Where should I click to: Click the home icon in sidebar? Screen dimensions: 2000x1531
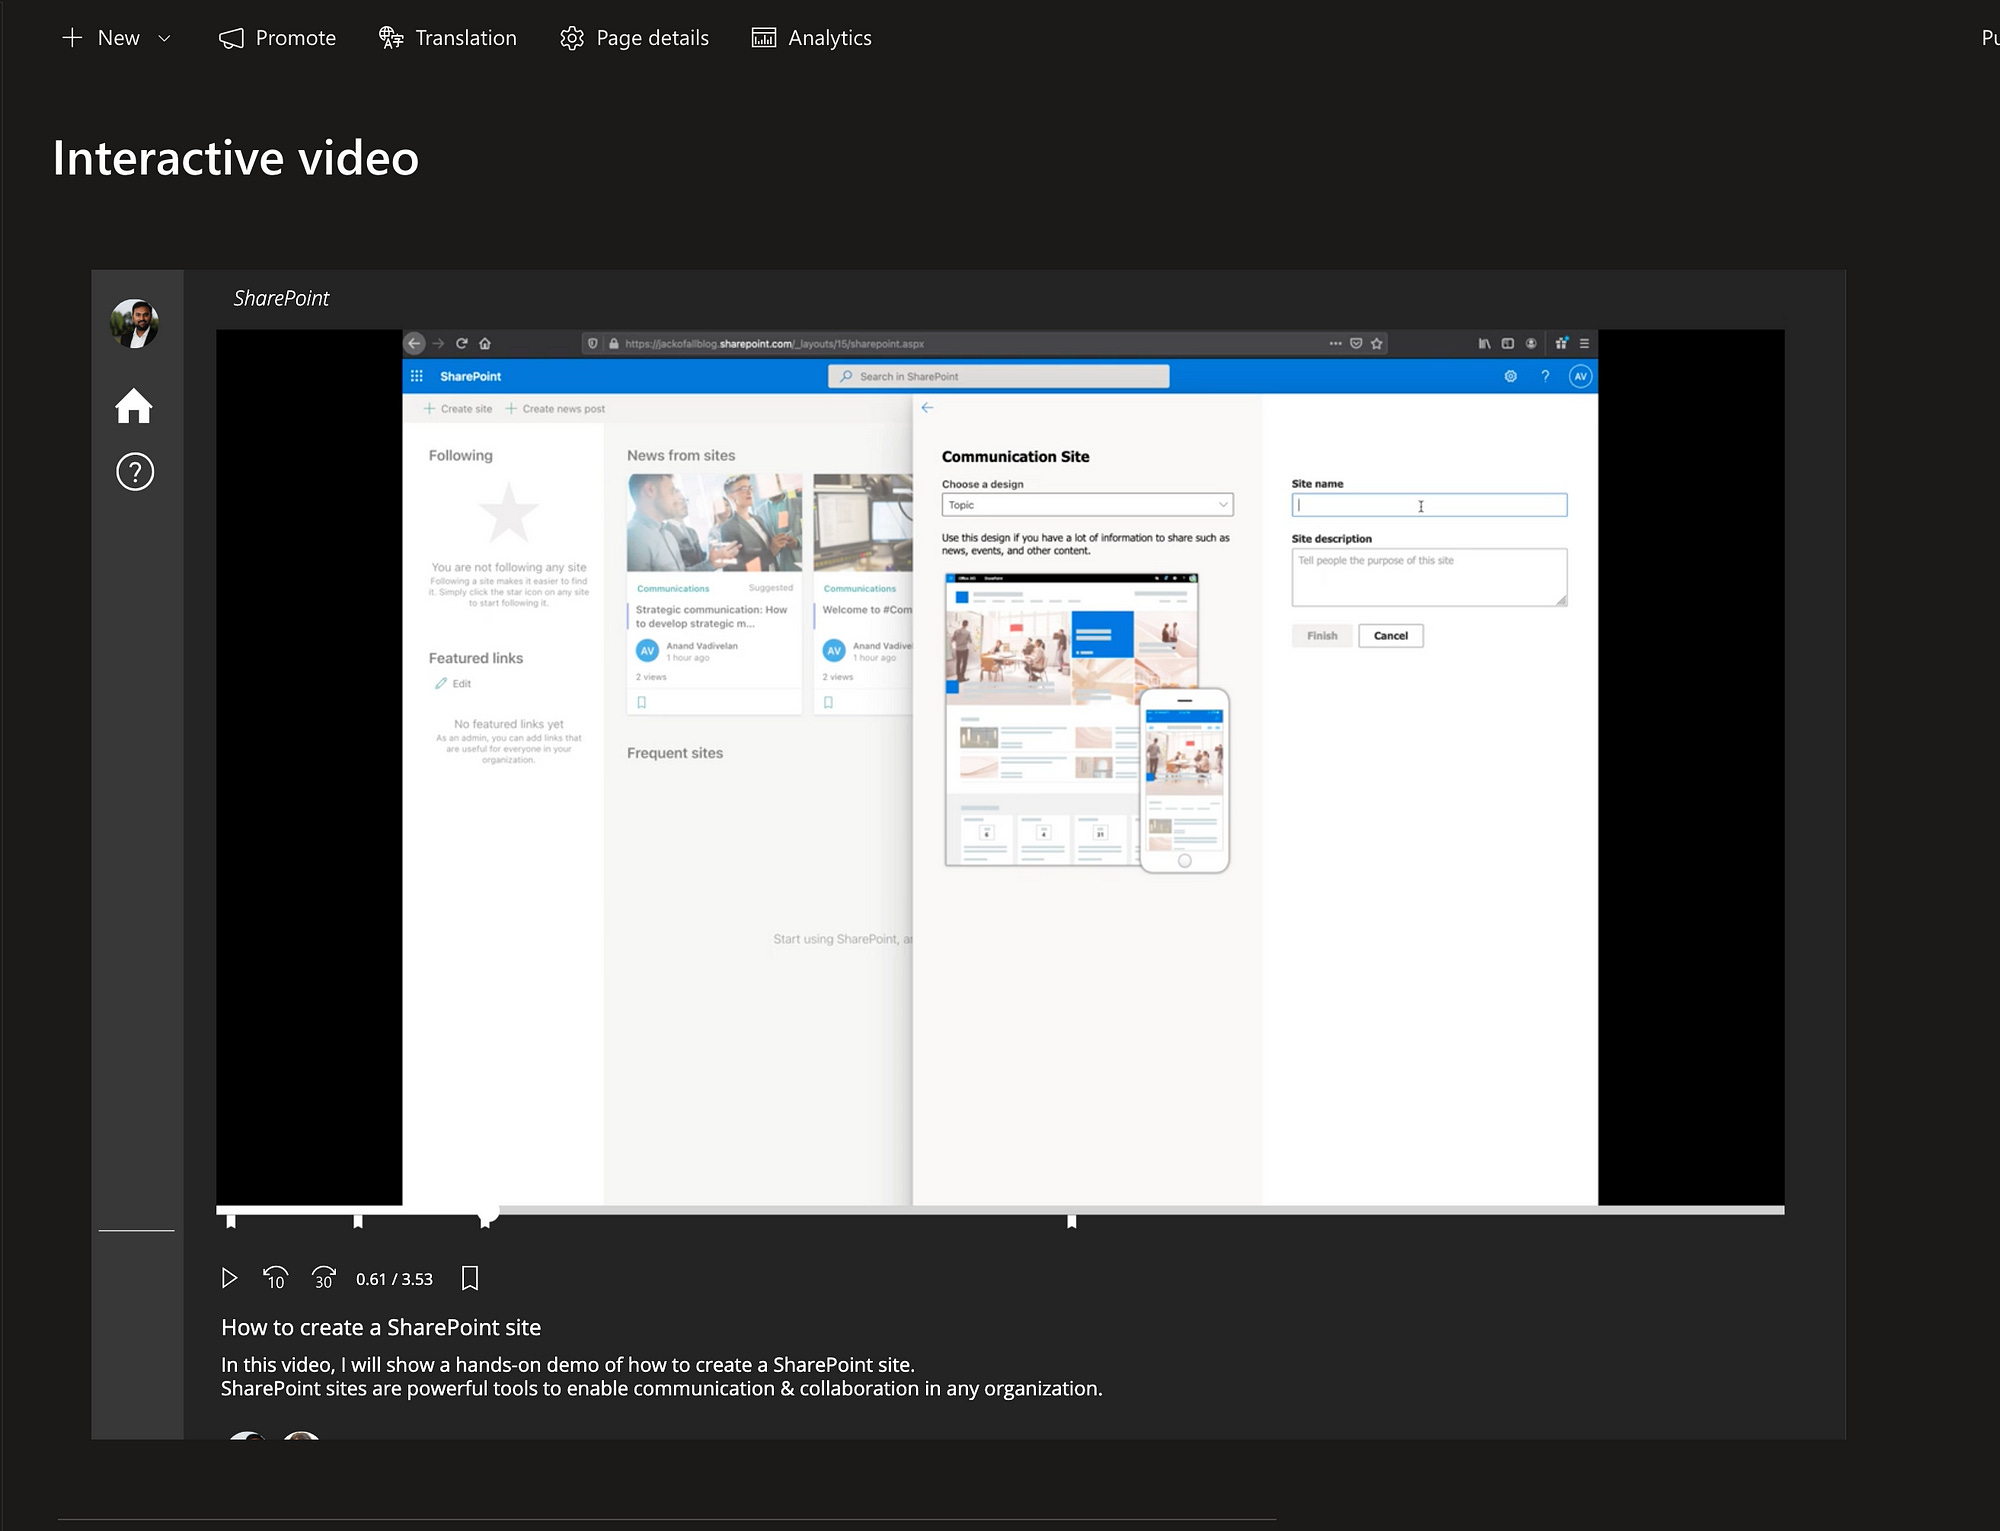pyautogui.click(x=134, y=405)
